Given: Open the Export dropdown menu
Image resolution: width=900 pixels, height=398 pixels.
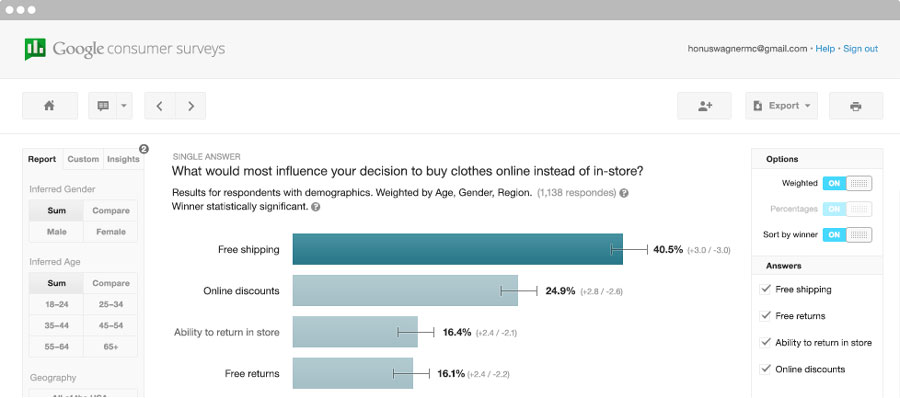Looking at the screenshot, I should coord(781,106).
